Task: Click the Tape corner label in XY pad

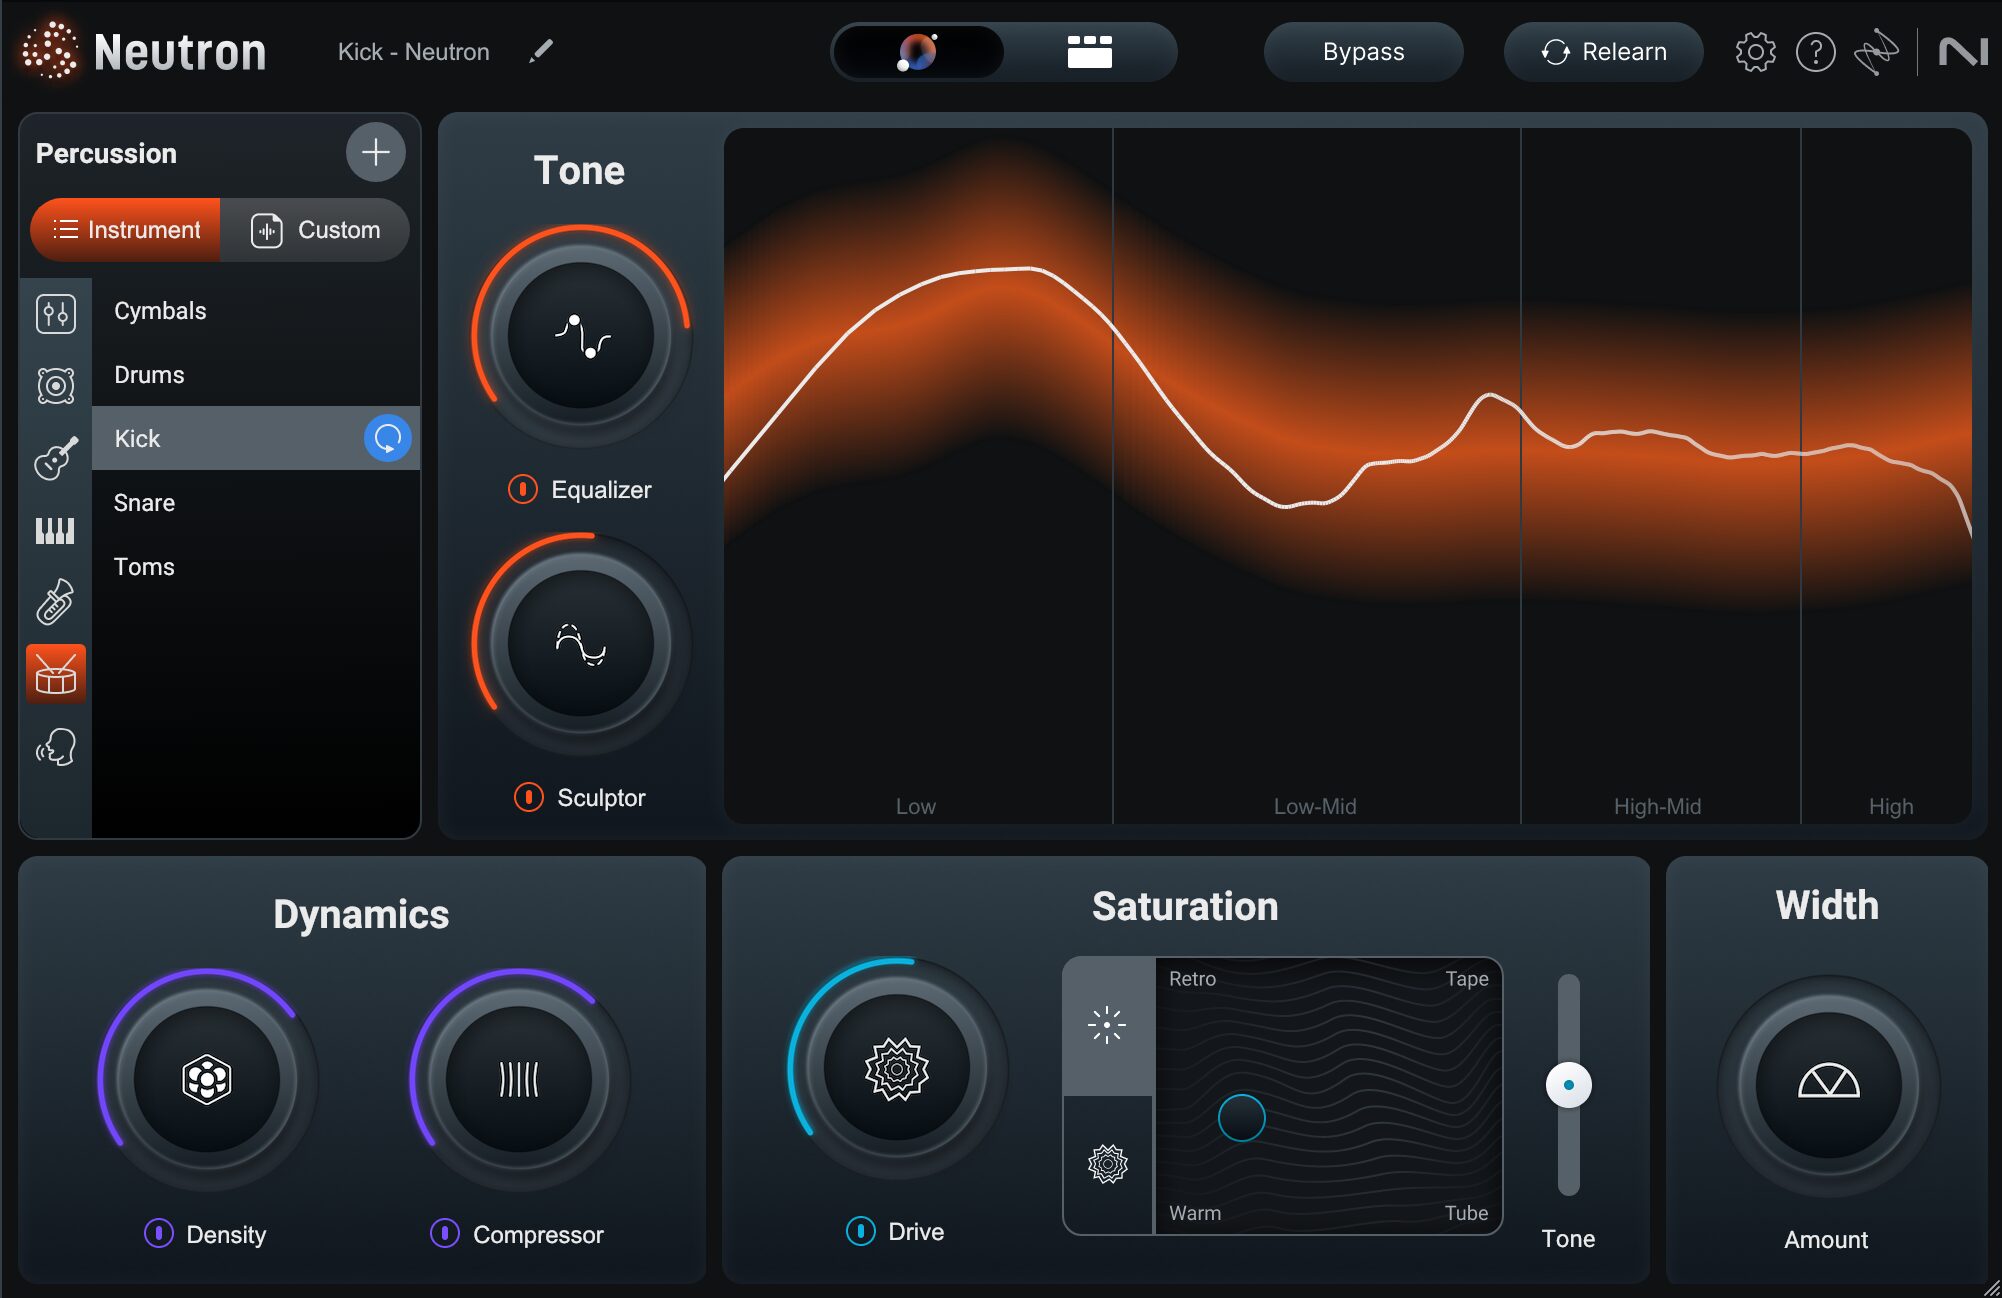Action: click(x=1466, y=978)
